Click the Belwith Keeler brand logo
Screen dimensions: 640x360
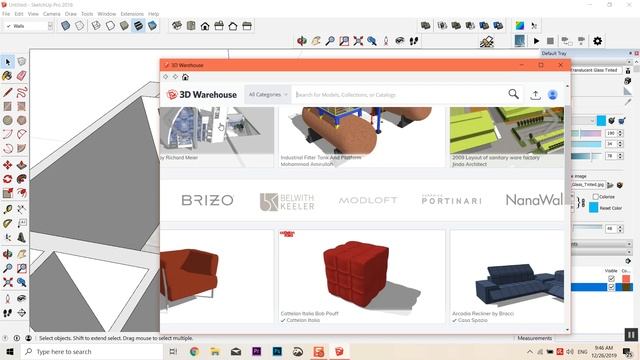tap(287, 202)
